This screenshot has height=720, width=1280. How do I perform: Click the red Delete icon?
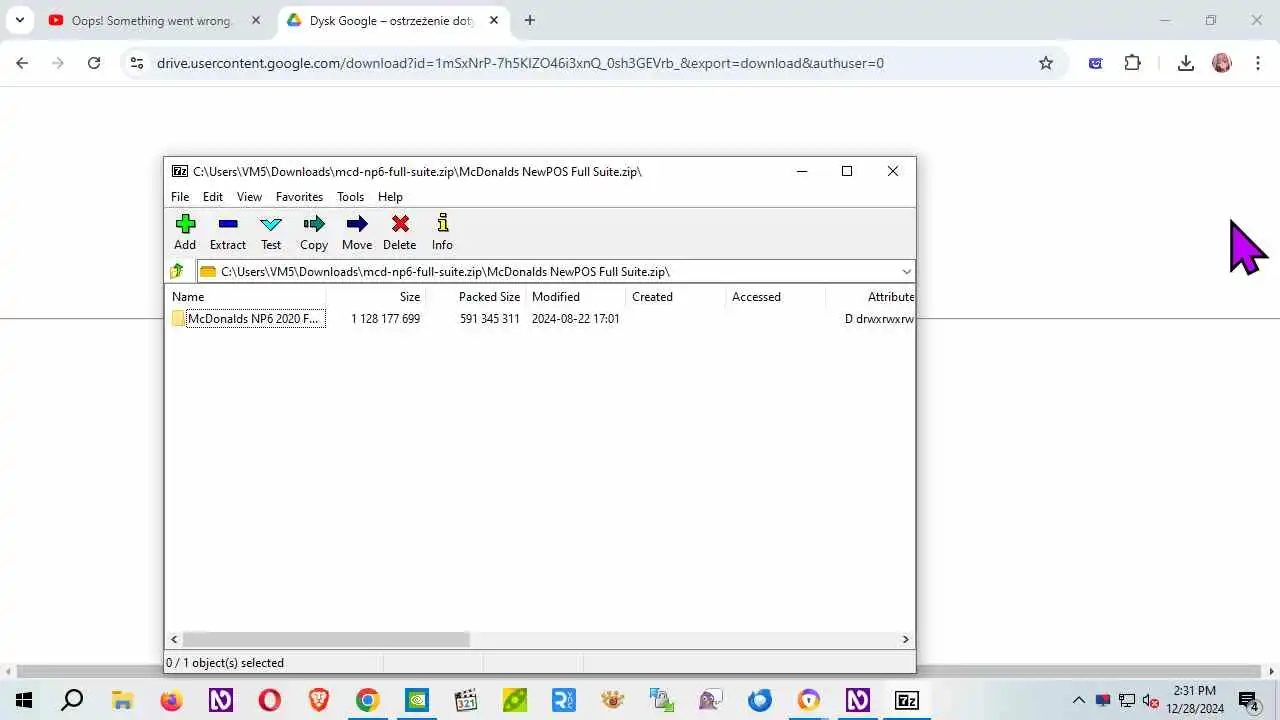[400, 232]
